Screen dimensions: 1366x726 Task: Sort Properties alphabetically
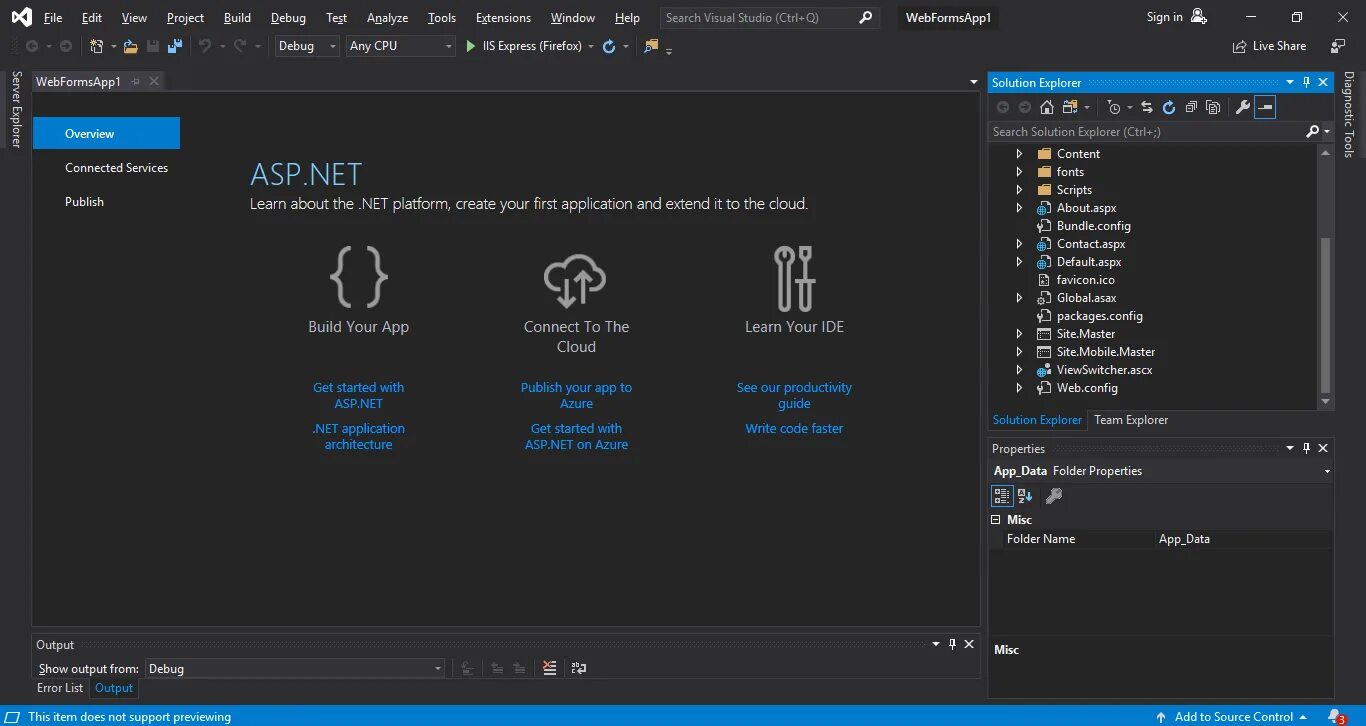1025,495
